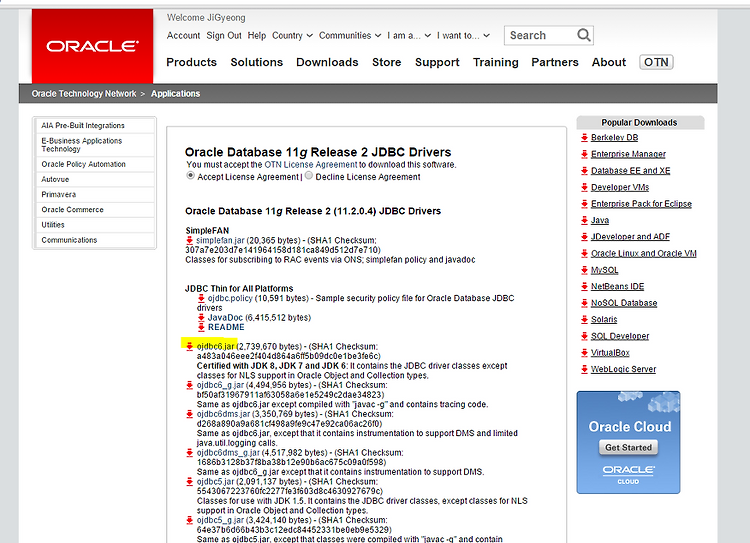
Task: Click download arrow icon beside ojdbc6dms.jar
Action: click(x=189, y=414)
